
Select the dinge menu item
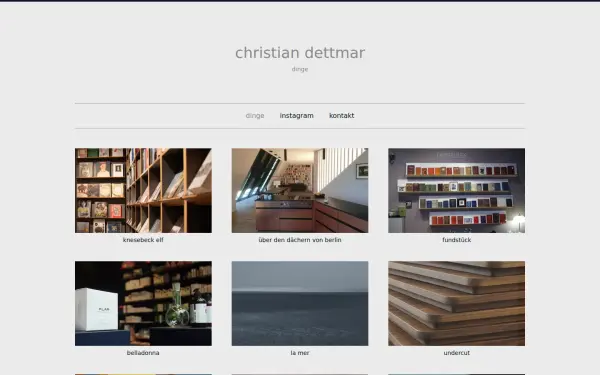pos(255,116)
